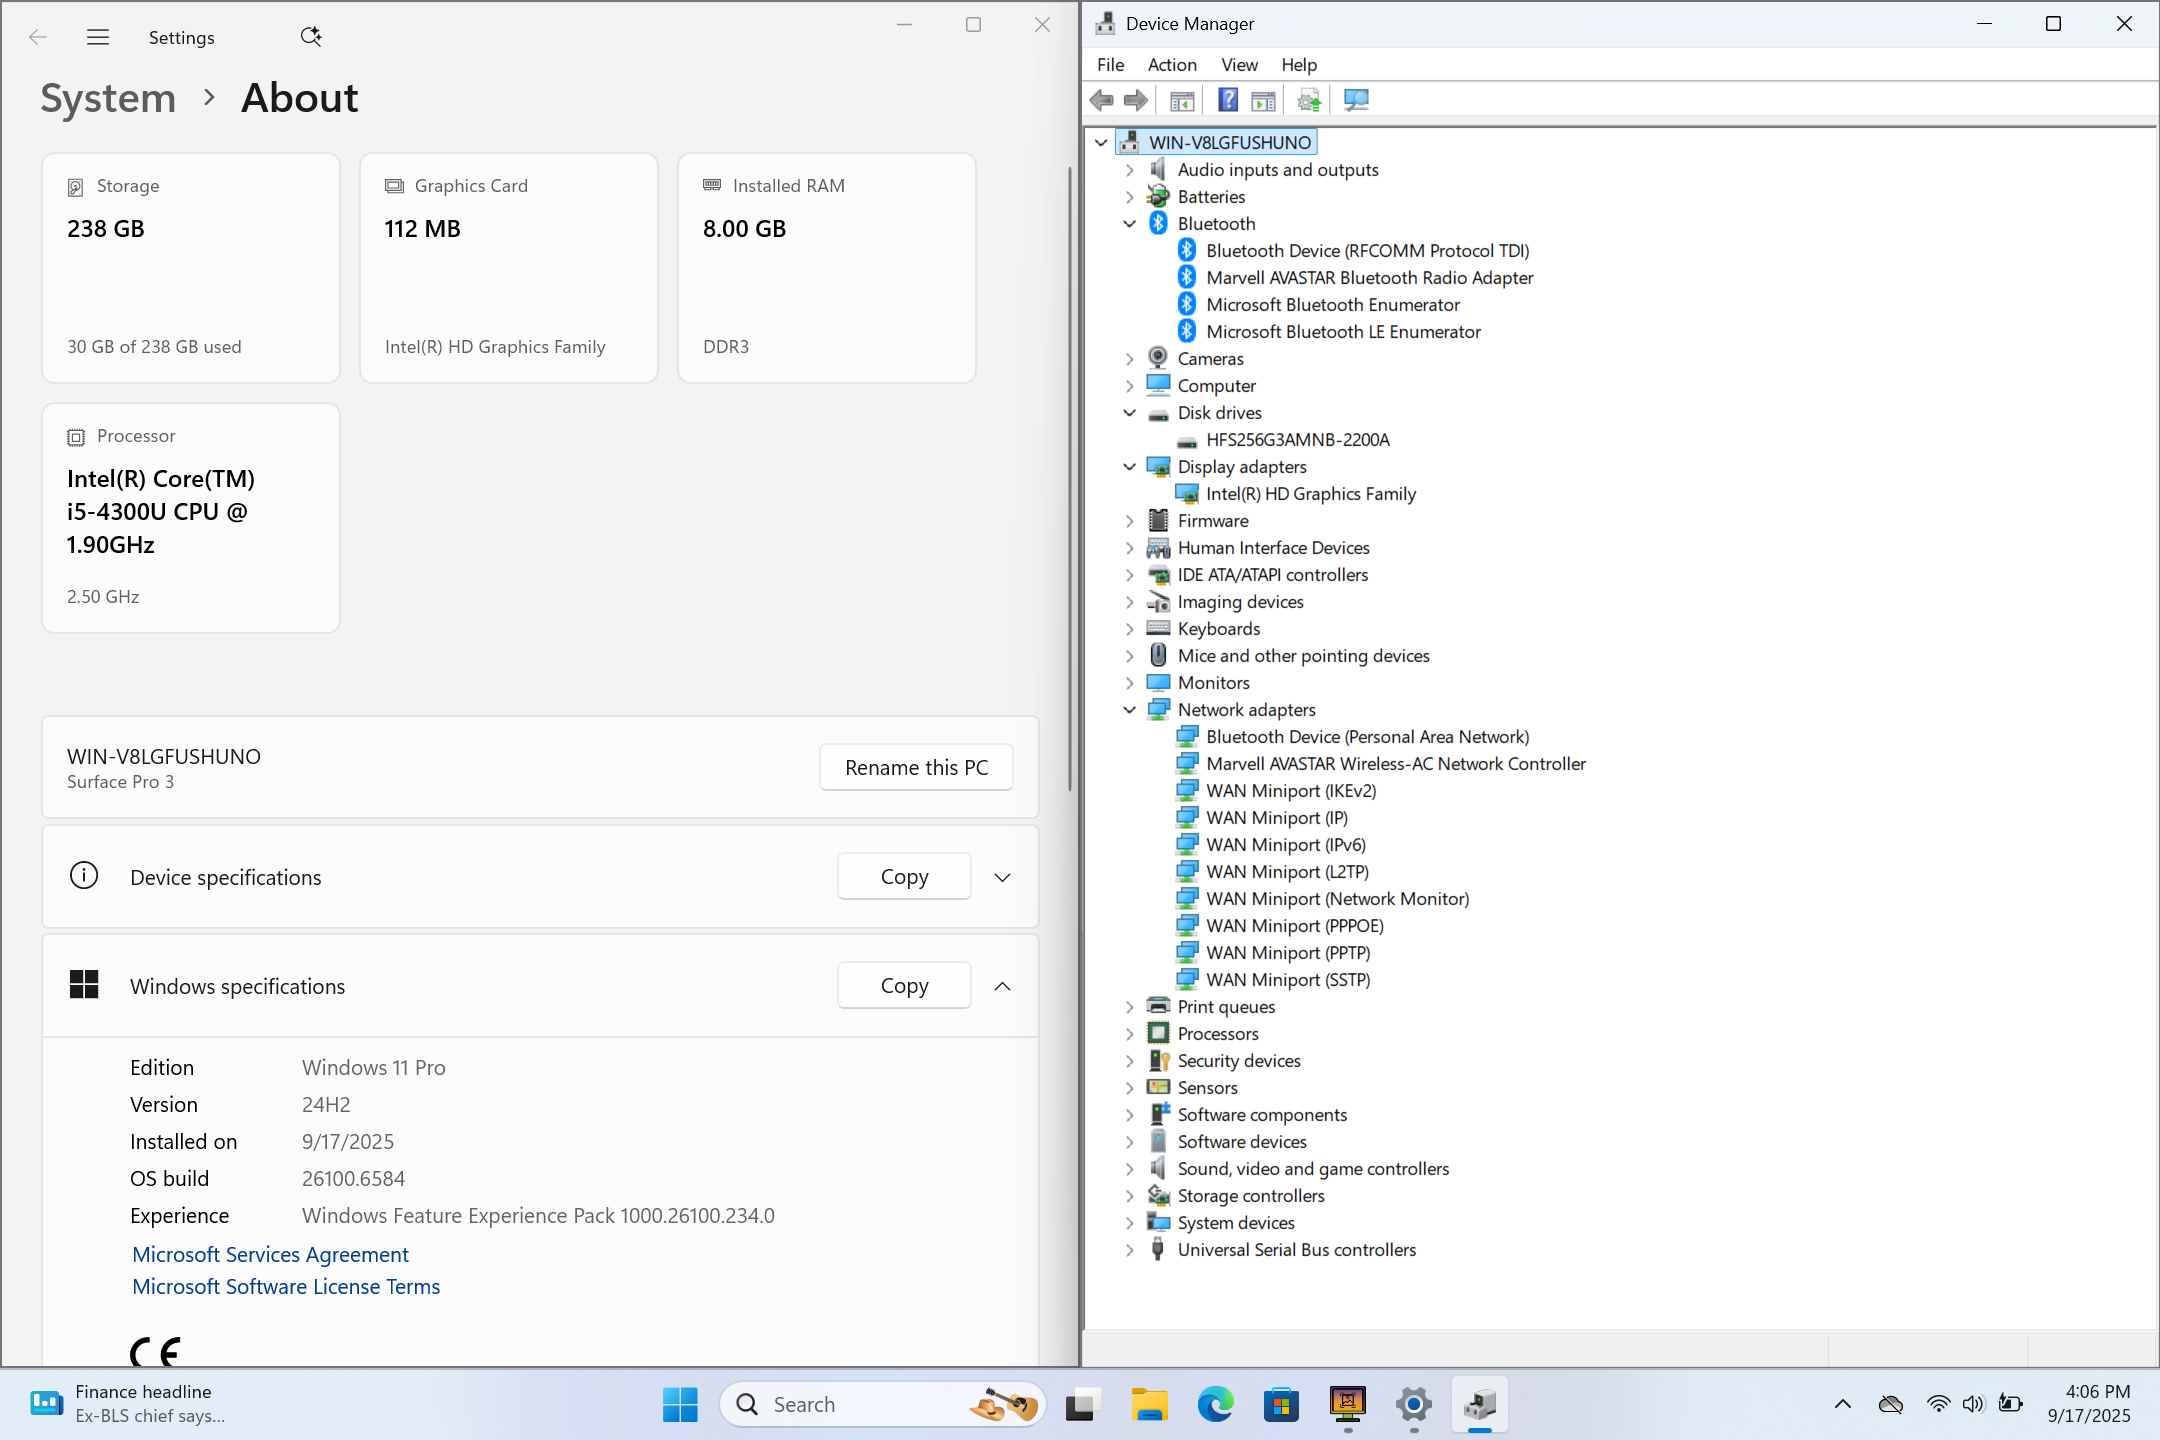Click the Settings search icon
The width and height of the screenshot is (2160, 1440).
pyautogui.click(x=311, y=37)
